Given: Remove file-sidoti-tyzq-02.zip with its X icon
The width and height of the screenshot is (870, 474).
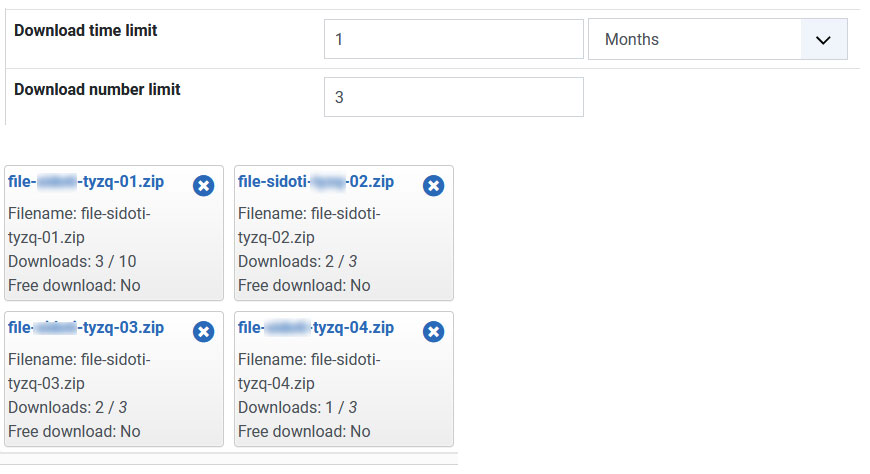Looking at the screenshot, I should click(x=433, y=186).
